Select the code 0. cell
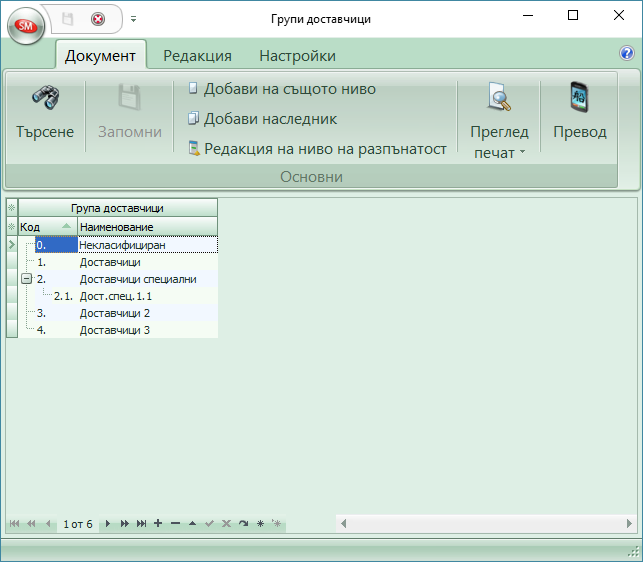 coord(56,245)
